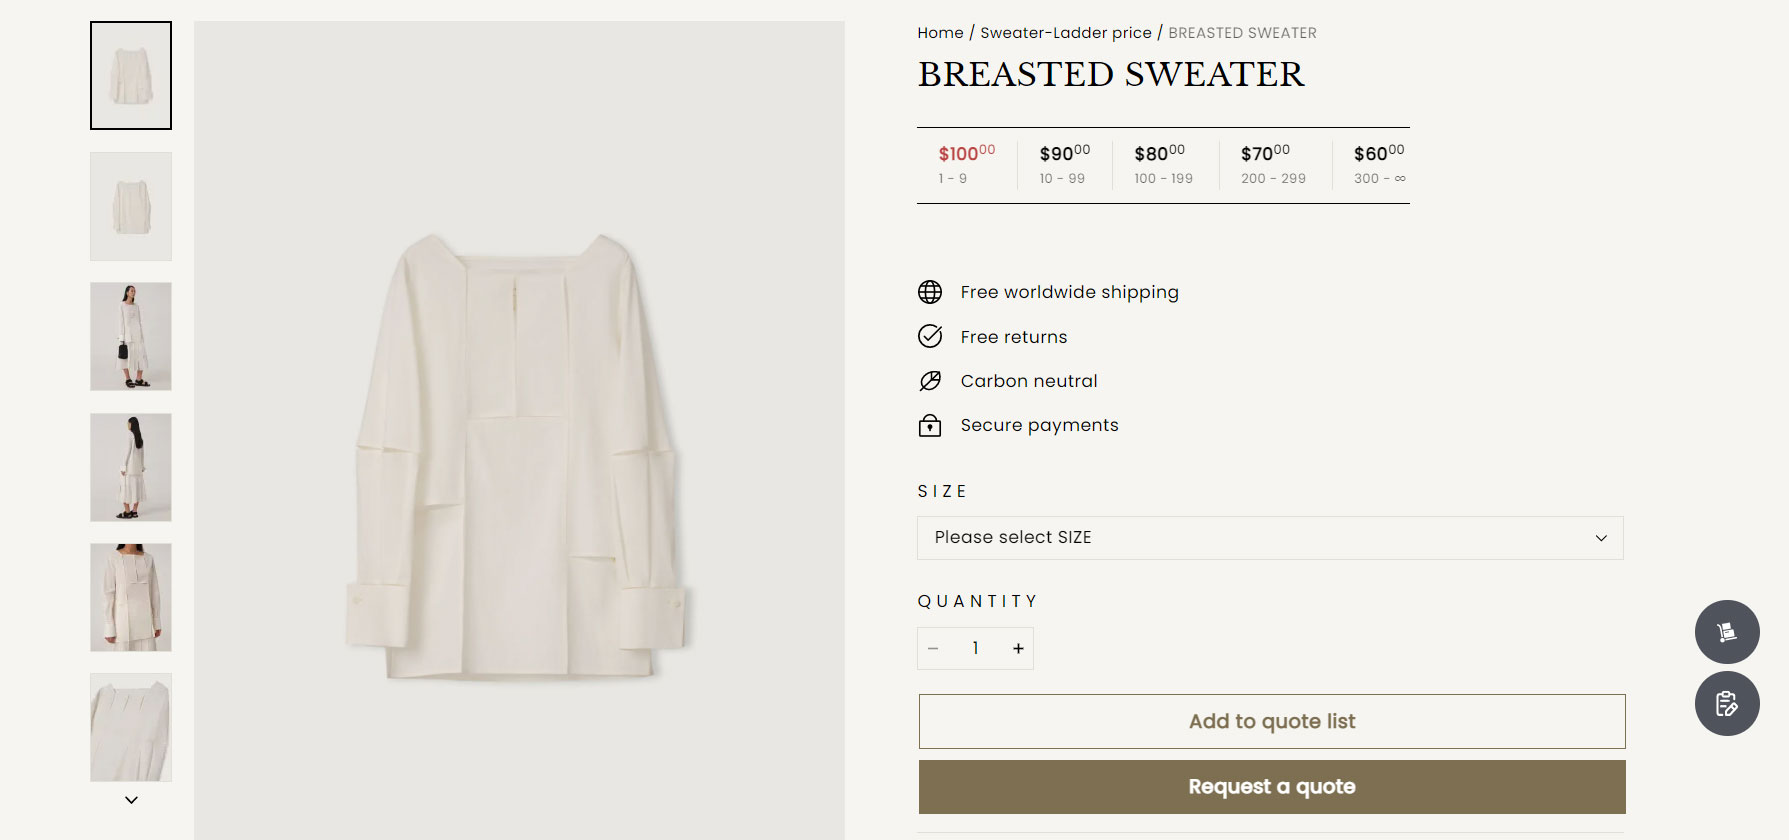Decrease quantity with the minus button
This screenshot has height=840, width=1789.
[933, 649]
